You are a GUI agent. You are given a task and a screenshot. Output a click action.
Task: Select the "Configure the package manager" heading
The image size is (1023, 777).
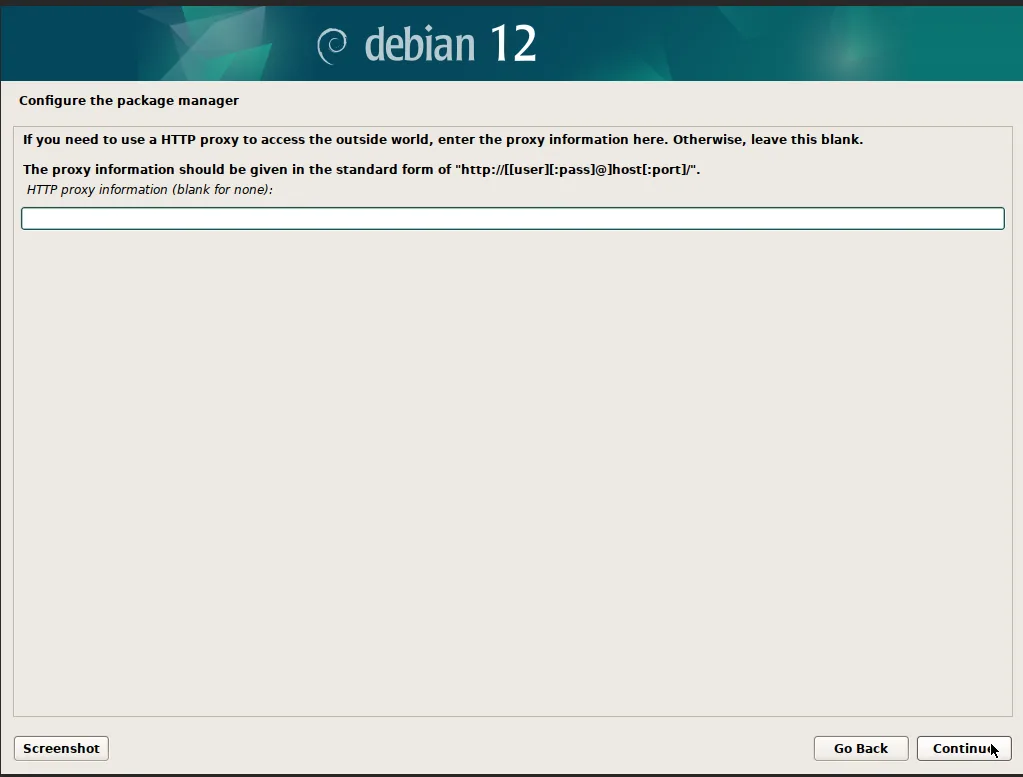(x=129, y=101)
